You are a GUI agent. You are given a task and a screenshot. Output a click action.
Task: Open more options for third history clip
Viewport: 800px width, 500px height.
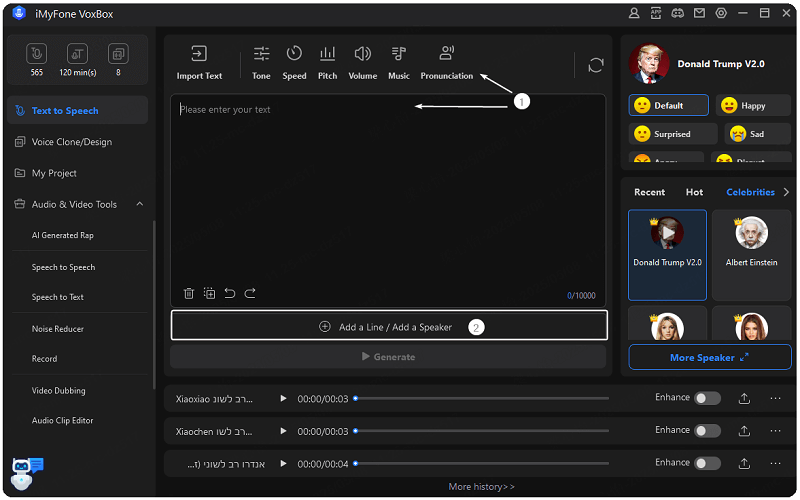coord(775,464)
